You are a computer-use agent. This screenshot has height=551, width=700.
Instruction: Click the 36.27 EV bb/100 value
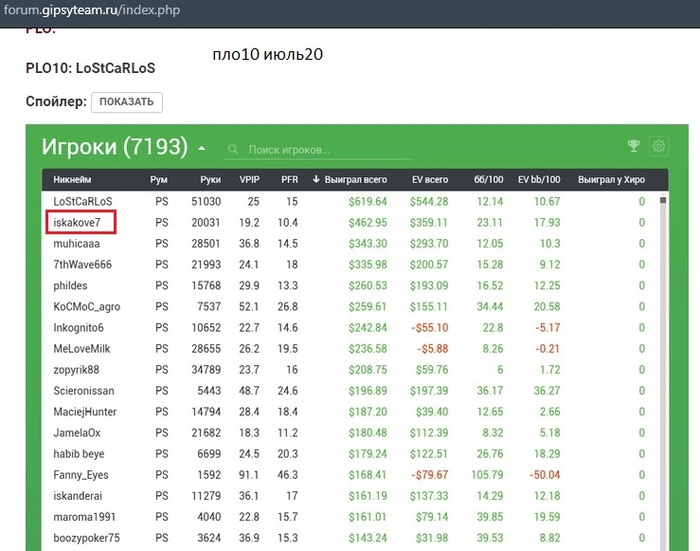coord(547,391)
